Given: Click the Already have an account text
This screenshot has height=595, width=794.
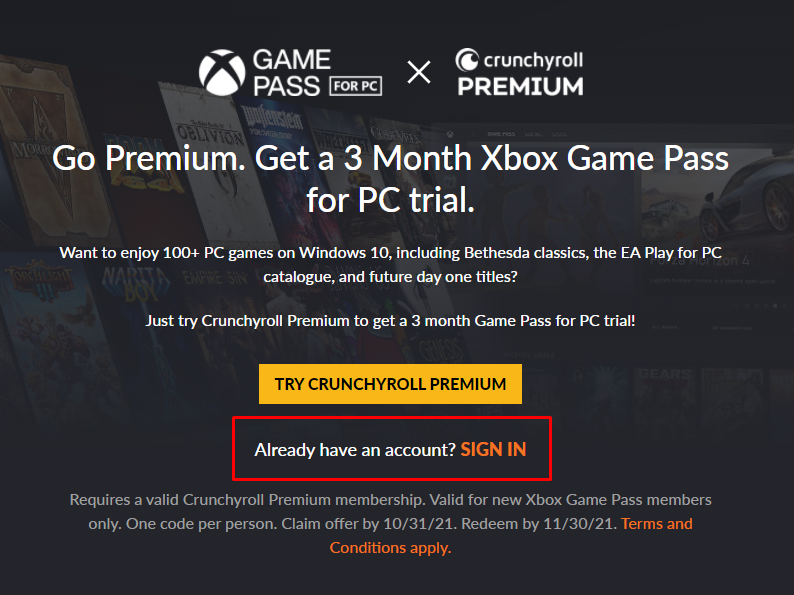Looking at the screenshot, I should [x=355, y=450].
